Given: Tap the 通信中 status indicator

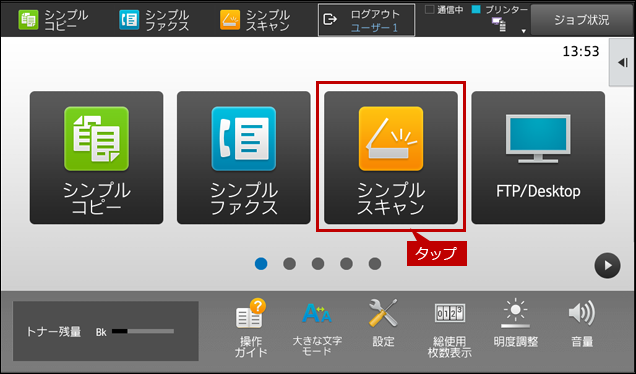Looking at the screenshot, I should pyautogui.click(x=444, y=10).
